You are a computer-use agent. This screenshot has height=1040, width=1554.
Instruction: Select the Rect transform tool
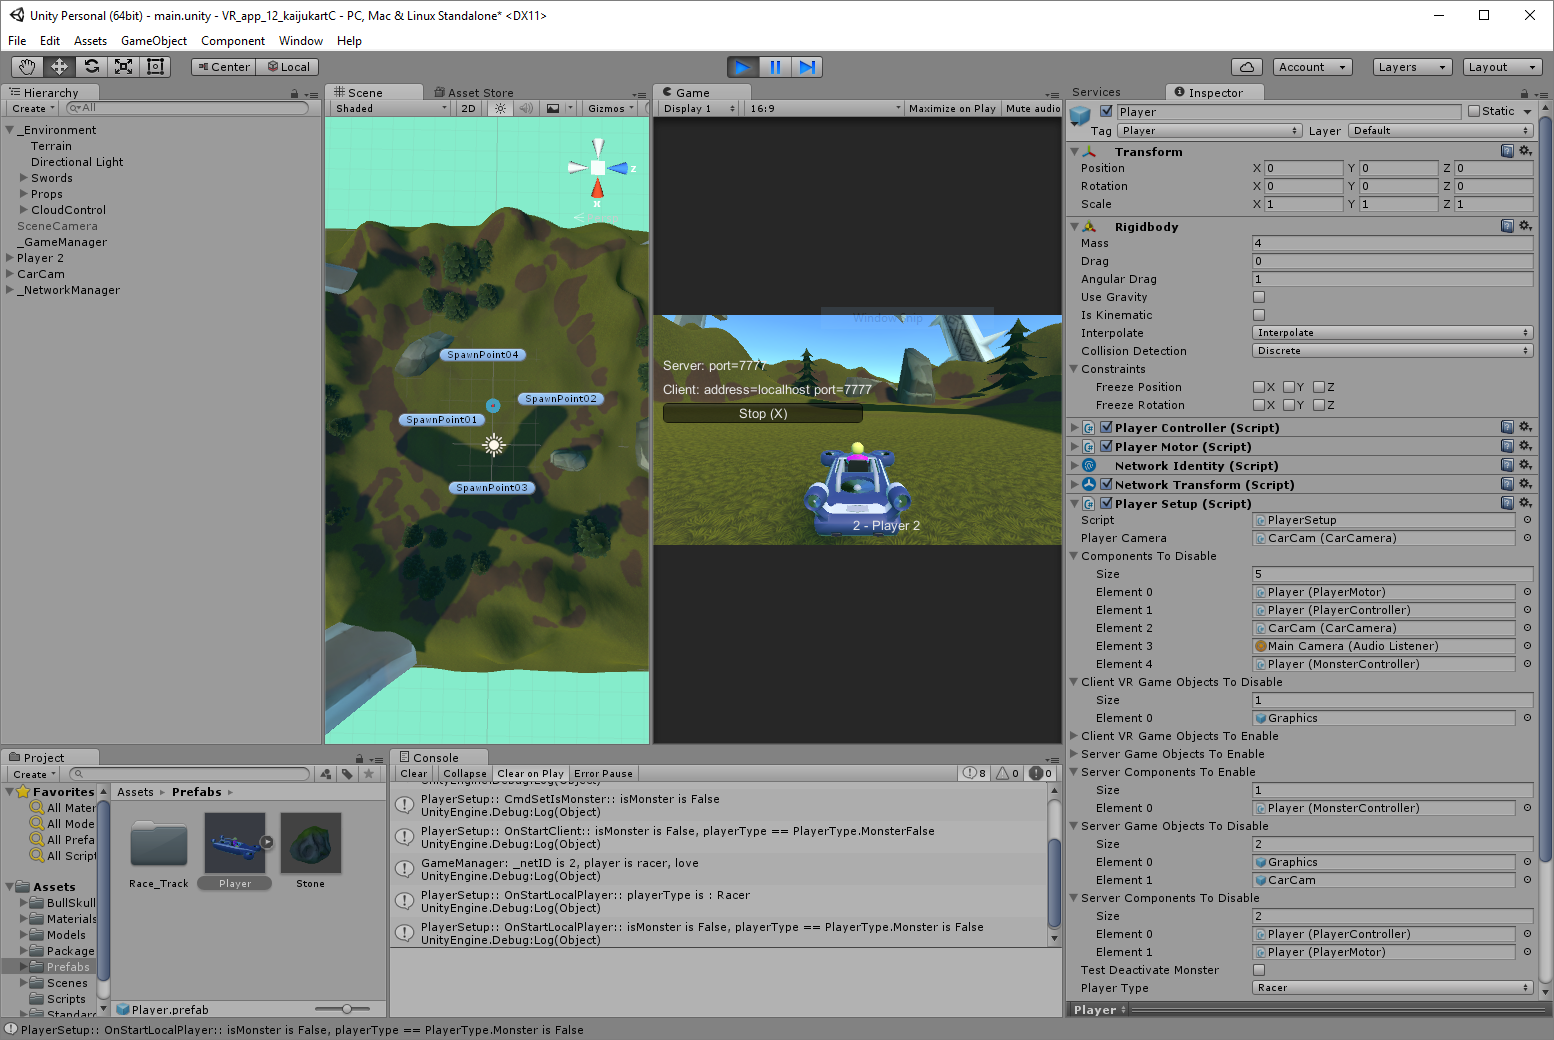(155, 66)
